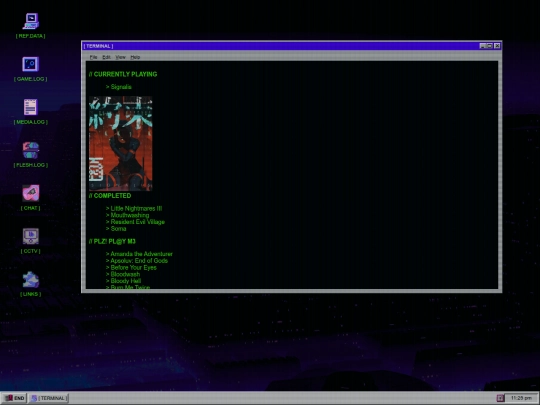Open the Edit menu in Terminal

(106, 57)
